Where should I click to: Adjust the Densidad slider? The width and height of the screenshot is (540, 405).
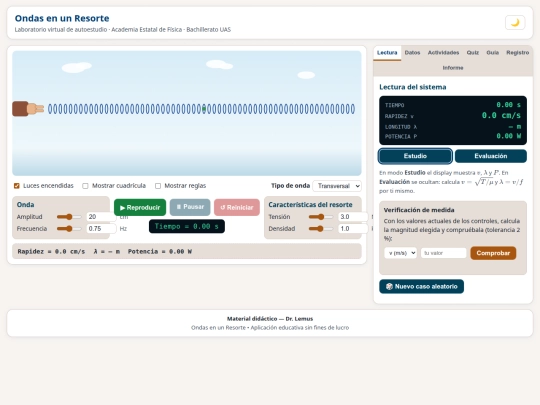click(321, 229)
